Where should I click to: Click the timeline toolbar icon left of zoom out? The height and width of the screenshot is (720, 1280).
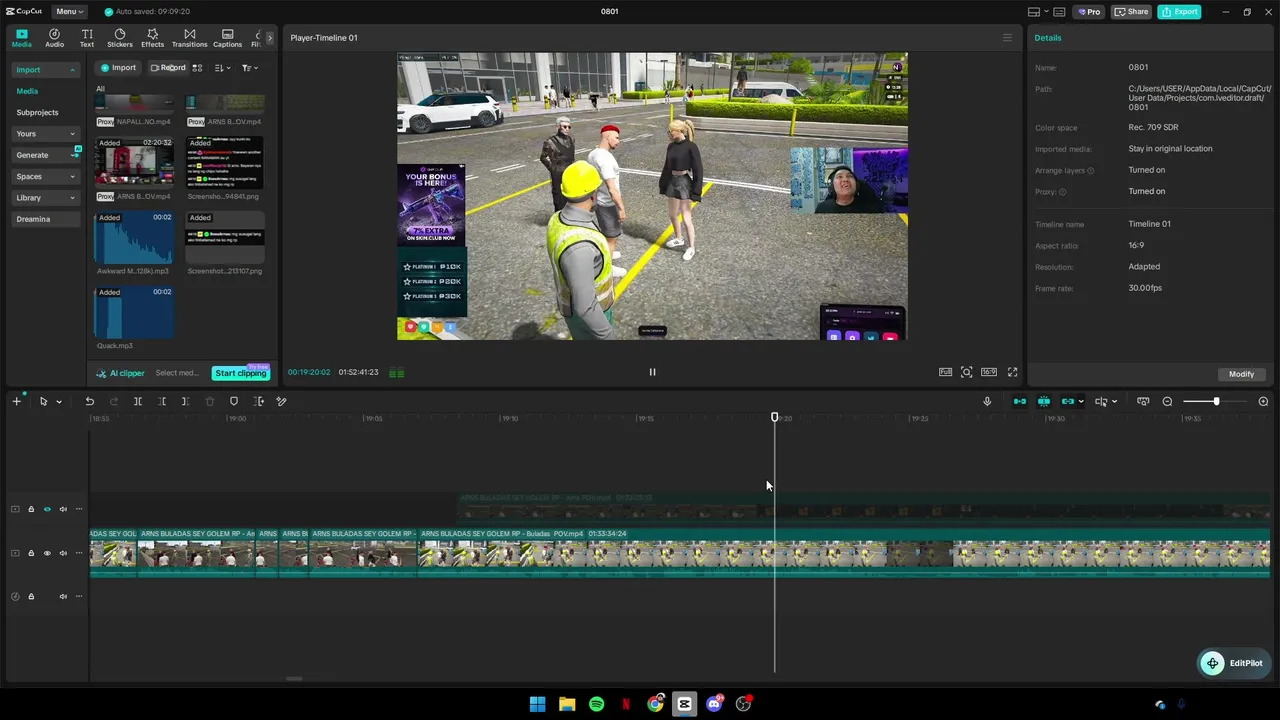(1143, 402)
